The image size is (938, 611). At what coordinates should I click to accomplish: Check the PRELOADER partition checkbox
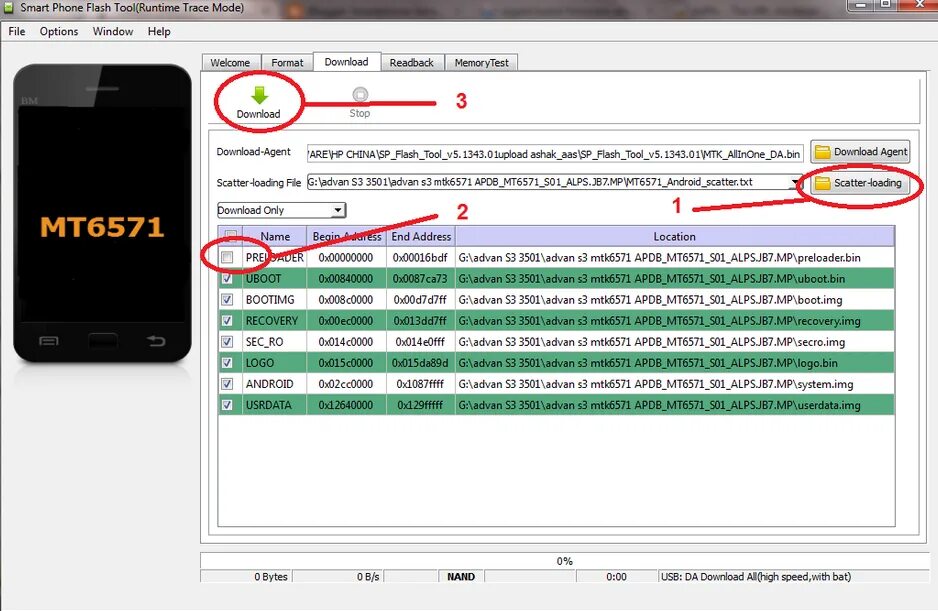(x=228, y=257)
